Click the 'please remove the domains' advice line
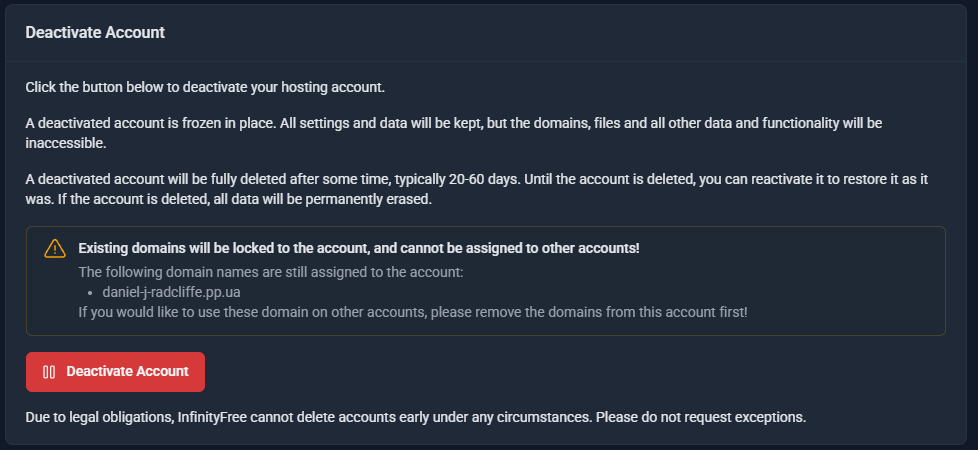978x450 pixels. click(x=560, y=312)
